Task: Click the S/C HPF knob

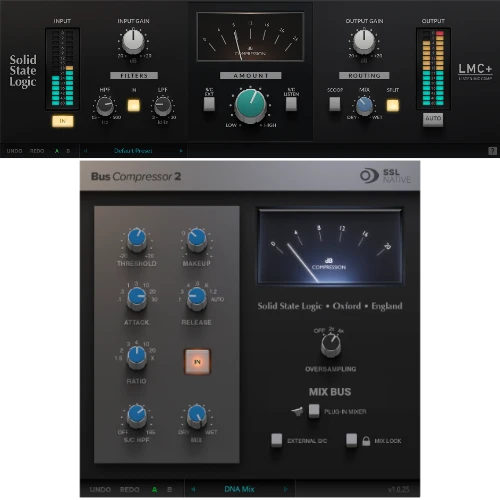Action: coord(137,416)
